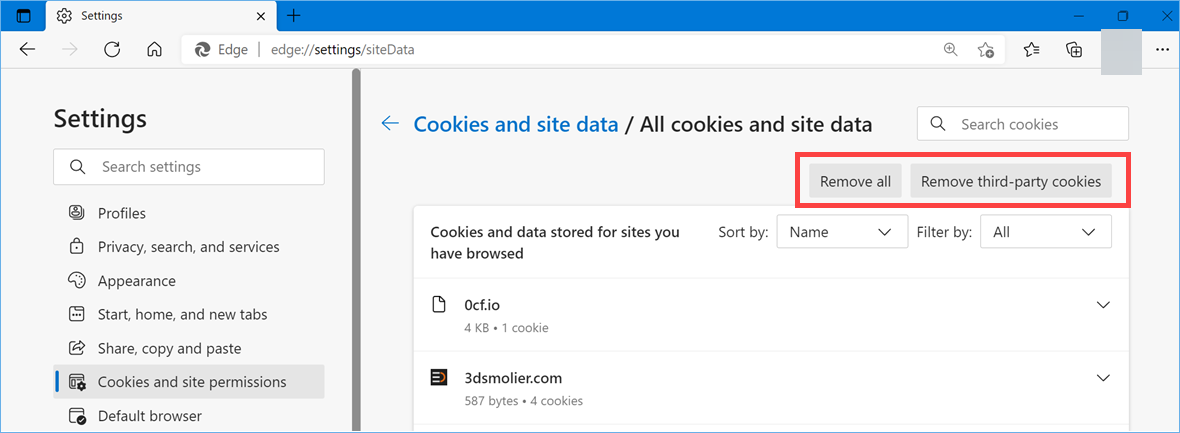Add this page to favorites
Screen dimensions: 1180x433
(x=986, y=49)
